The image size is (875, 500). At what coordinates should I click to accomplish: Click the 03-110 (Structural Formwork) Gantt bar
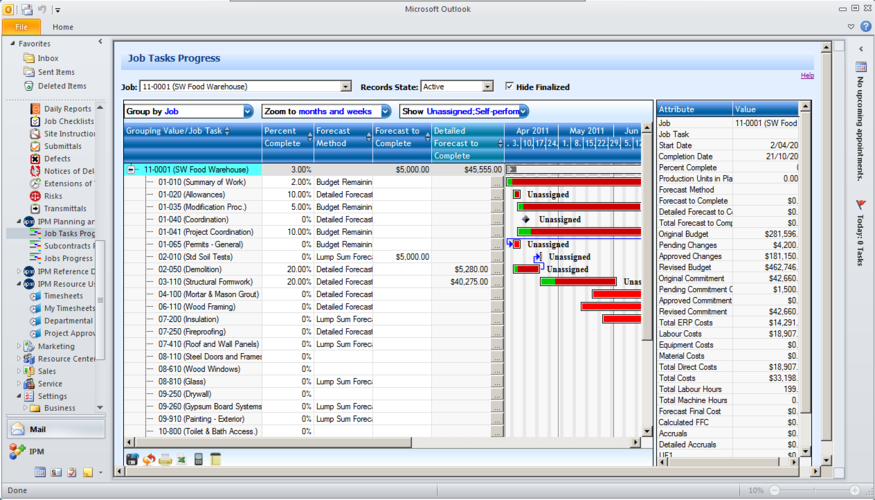(578, 282)
